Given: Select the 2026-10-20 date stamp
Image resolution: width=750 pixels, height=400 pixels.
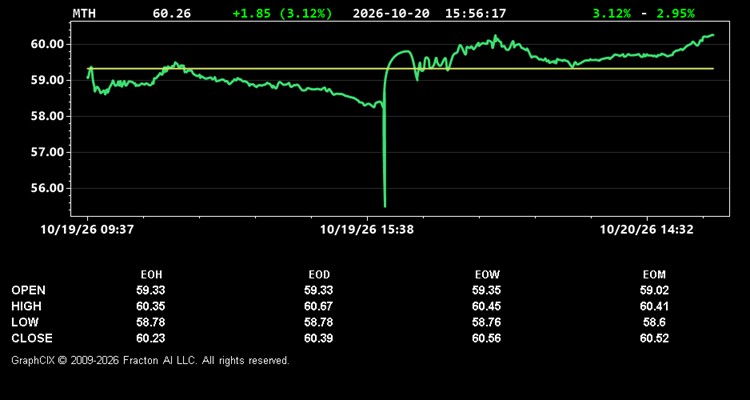Looking at the screenshot, I should coord(391,13).
